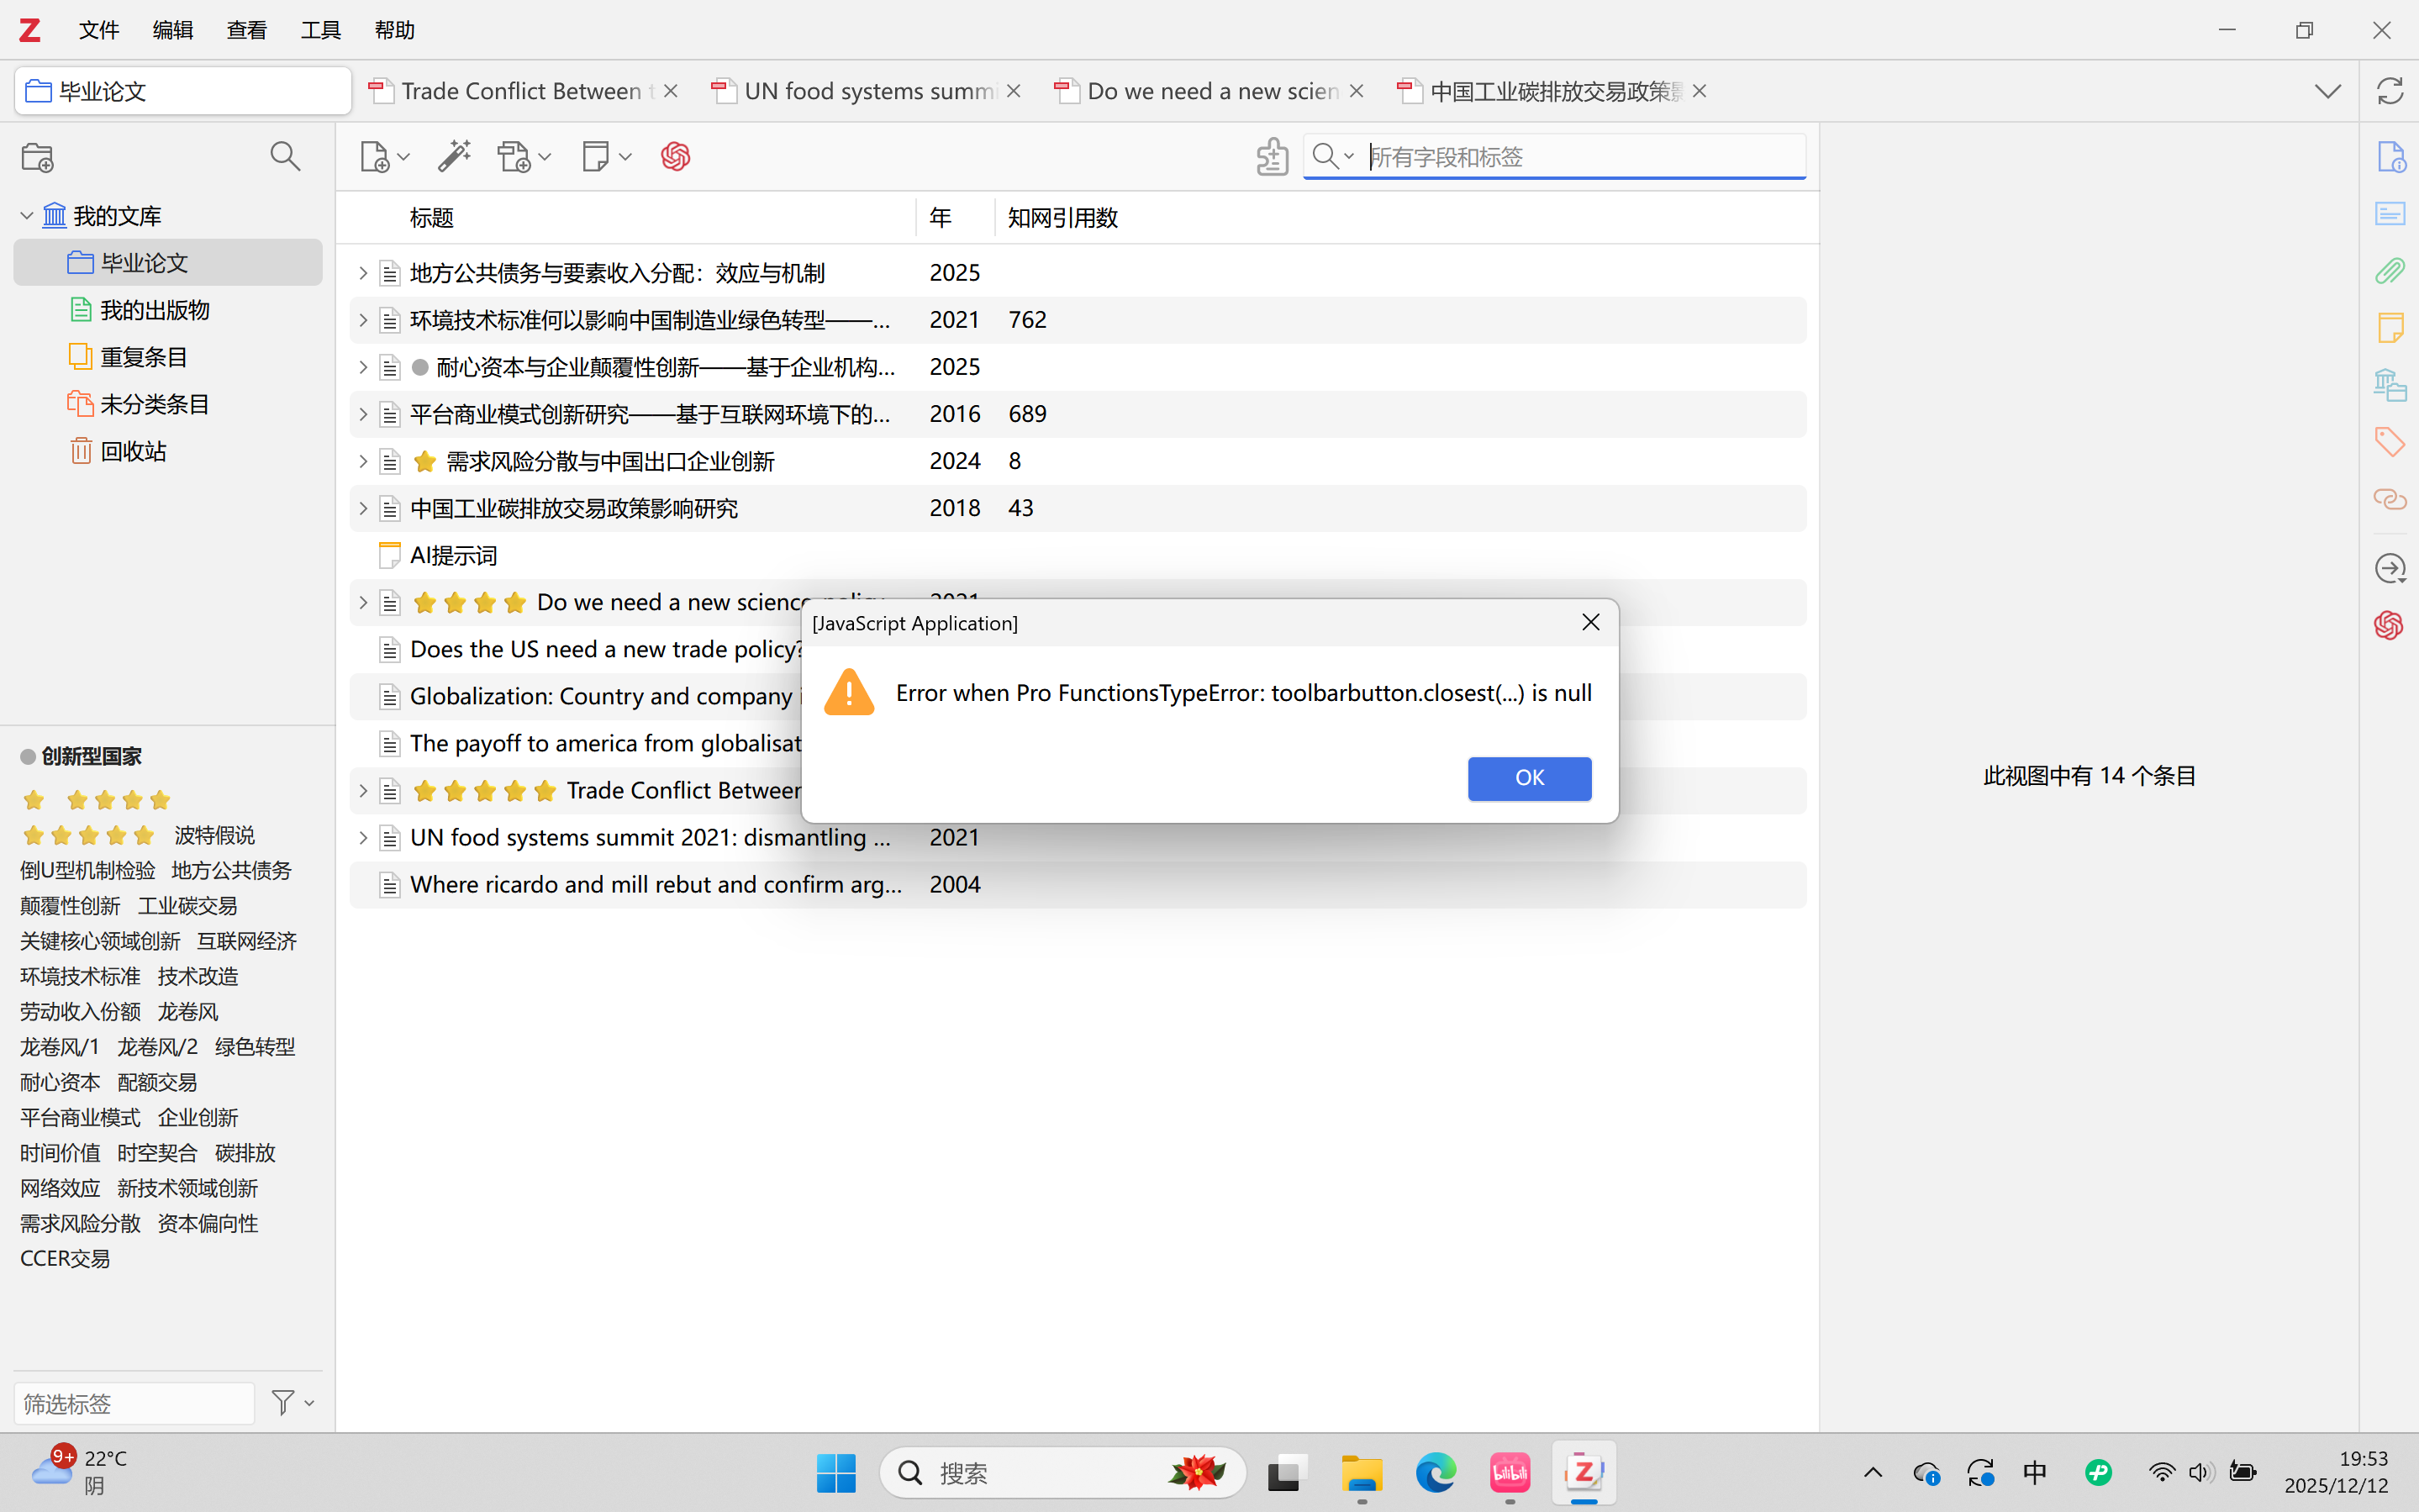Click the magic wand add-by-identifier icon
Screen dimensions: 2419x1512
pyautogui.click(x=454, y=157)
